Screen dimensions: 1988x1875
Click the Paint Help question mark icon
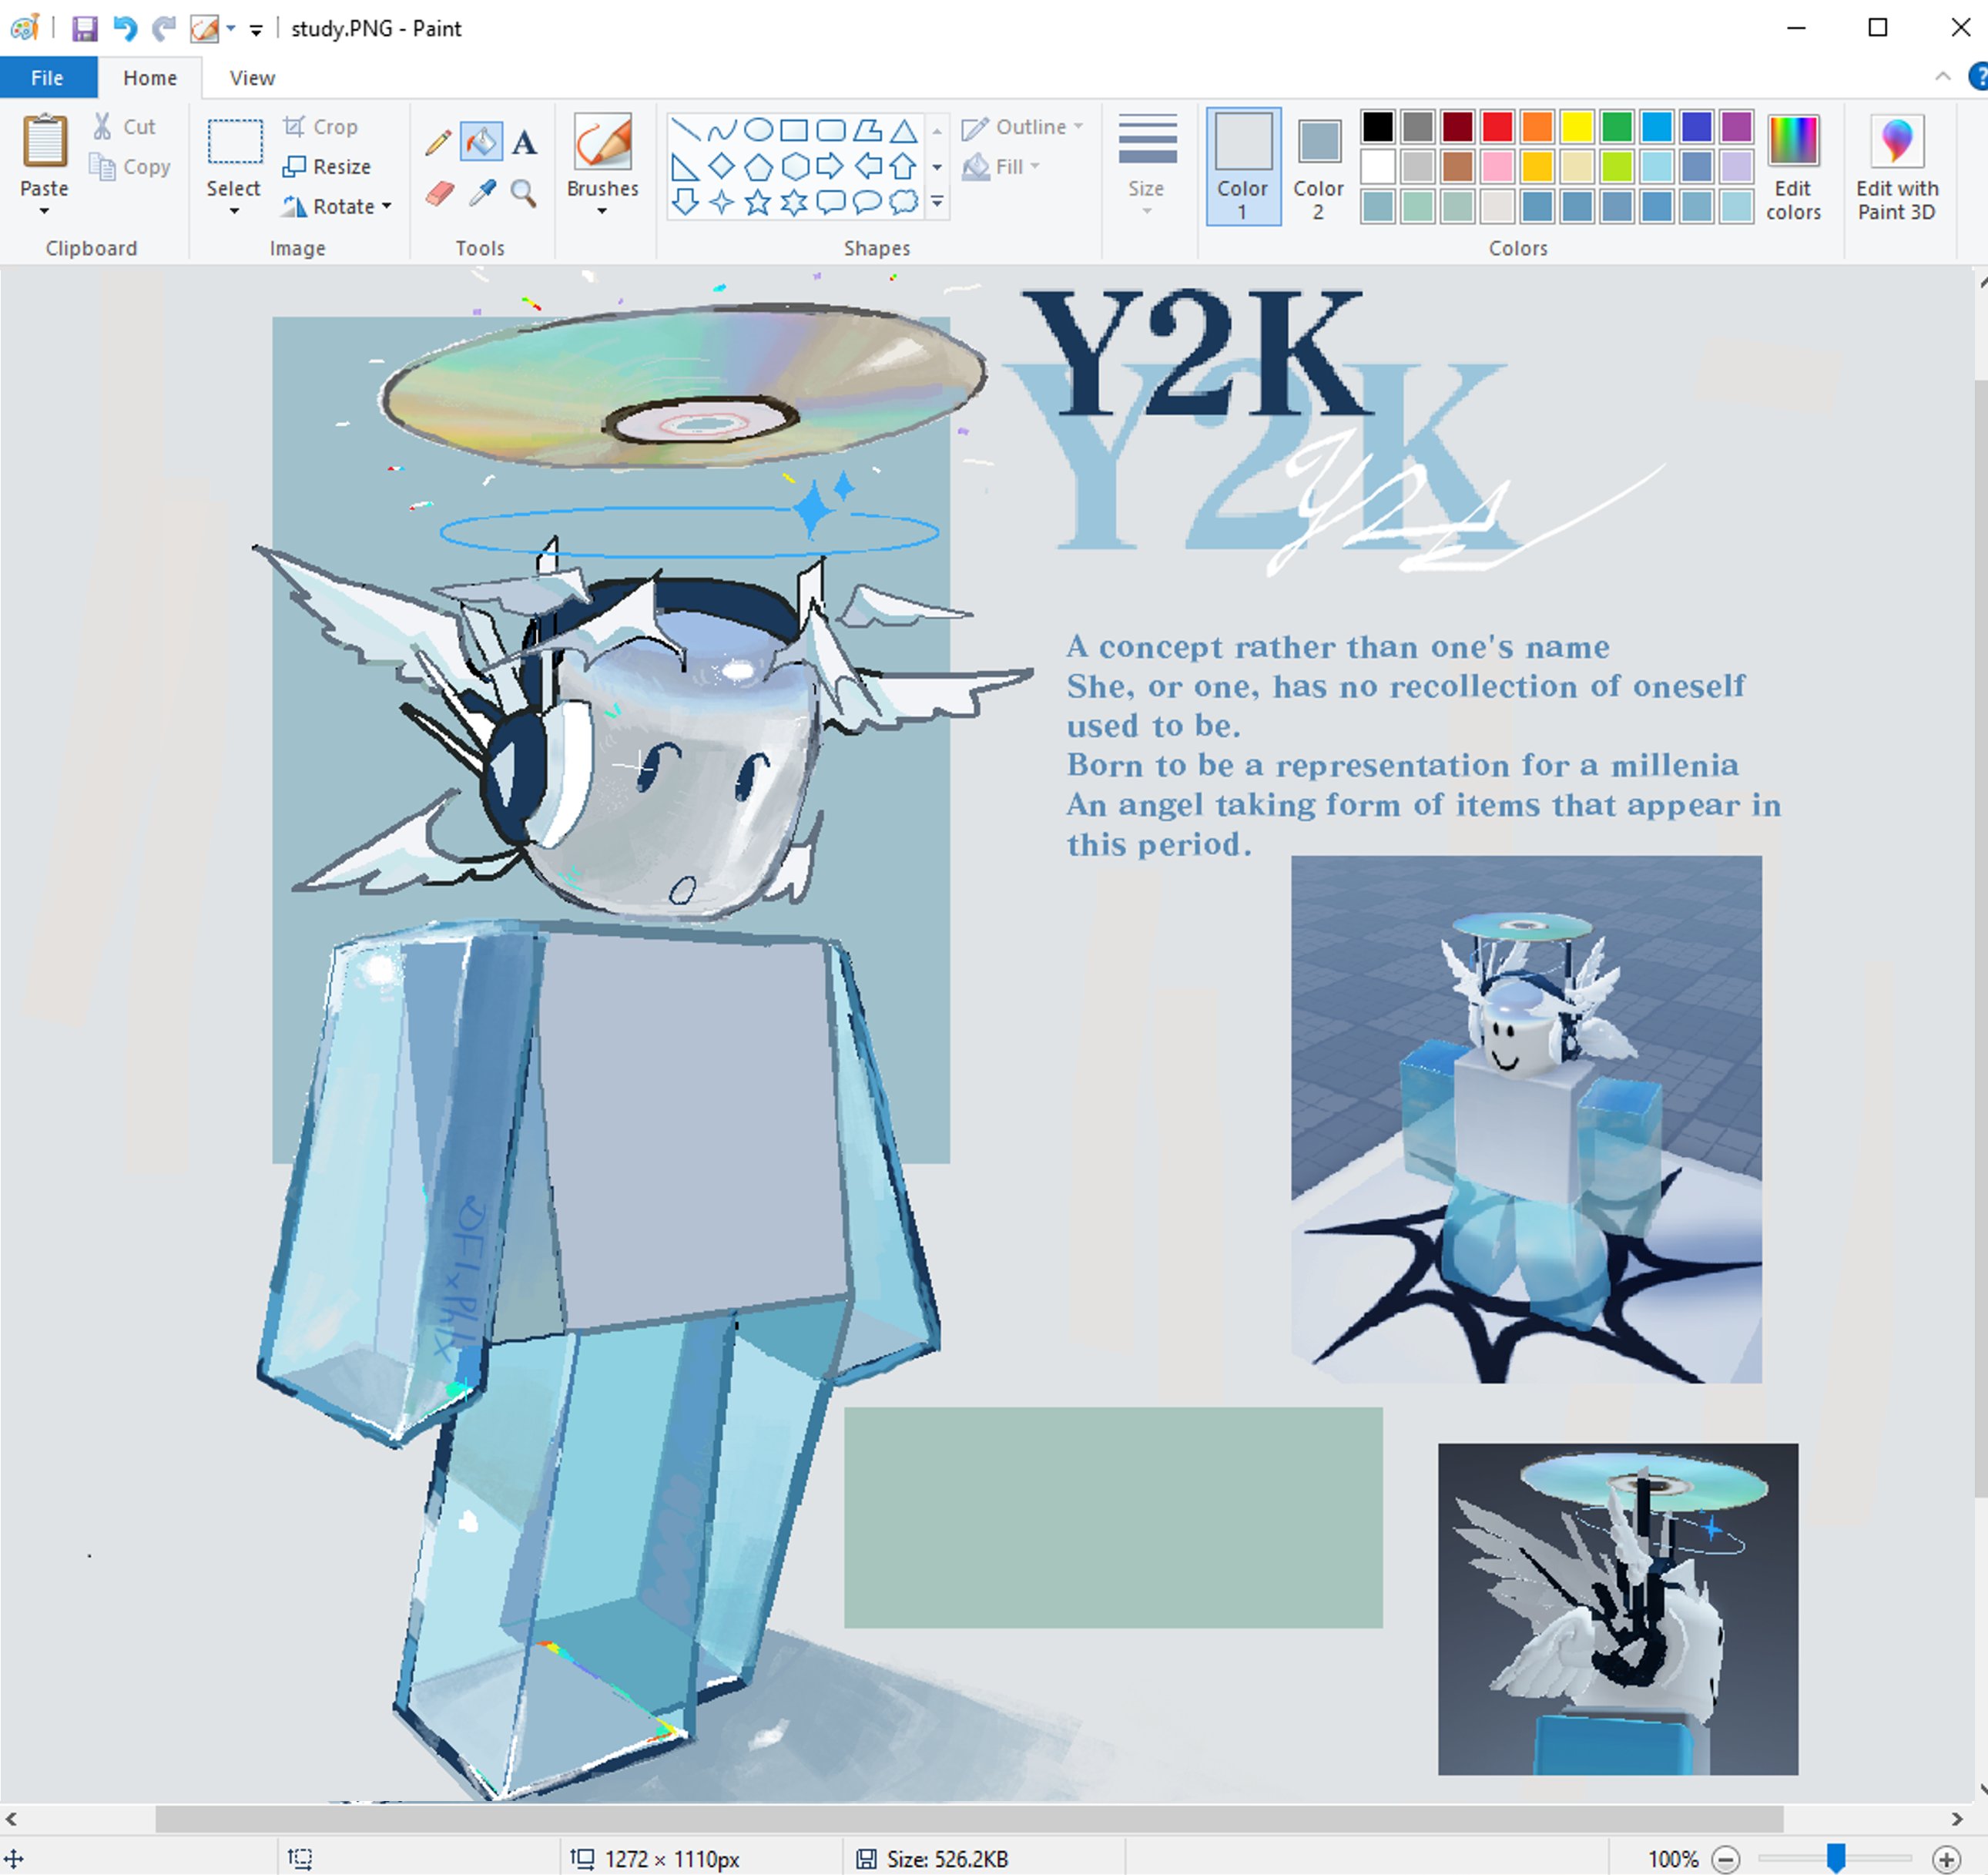pos(1979,76)
